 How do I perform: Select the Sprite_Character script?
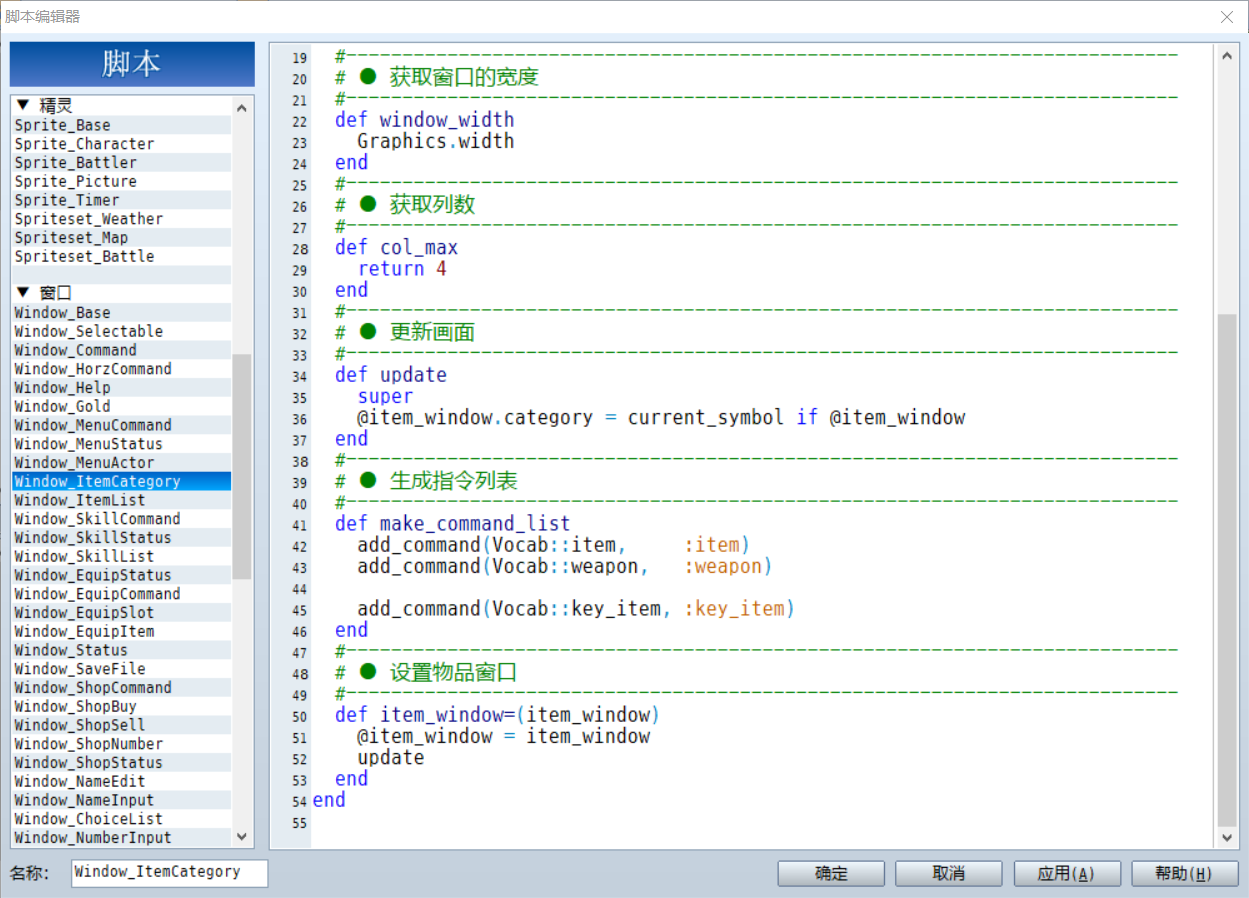pyautogui.click(x=122, y=144)
